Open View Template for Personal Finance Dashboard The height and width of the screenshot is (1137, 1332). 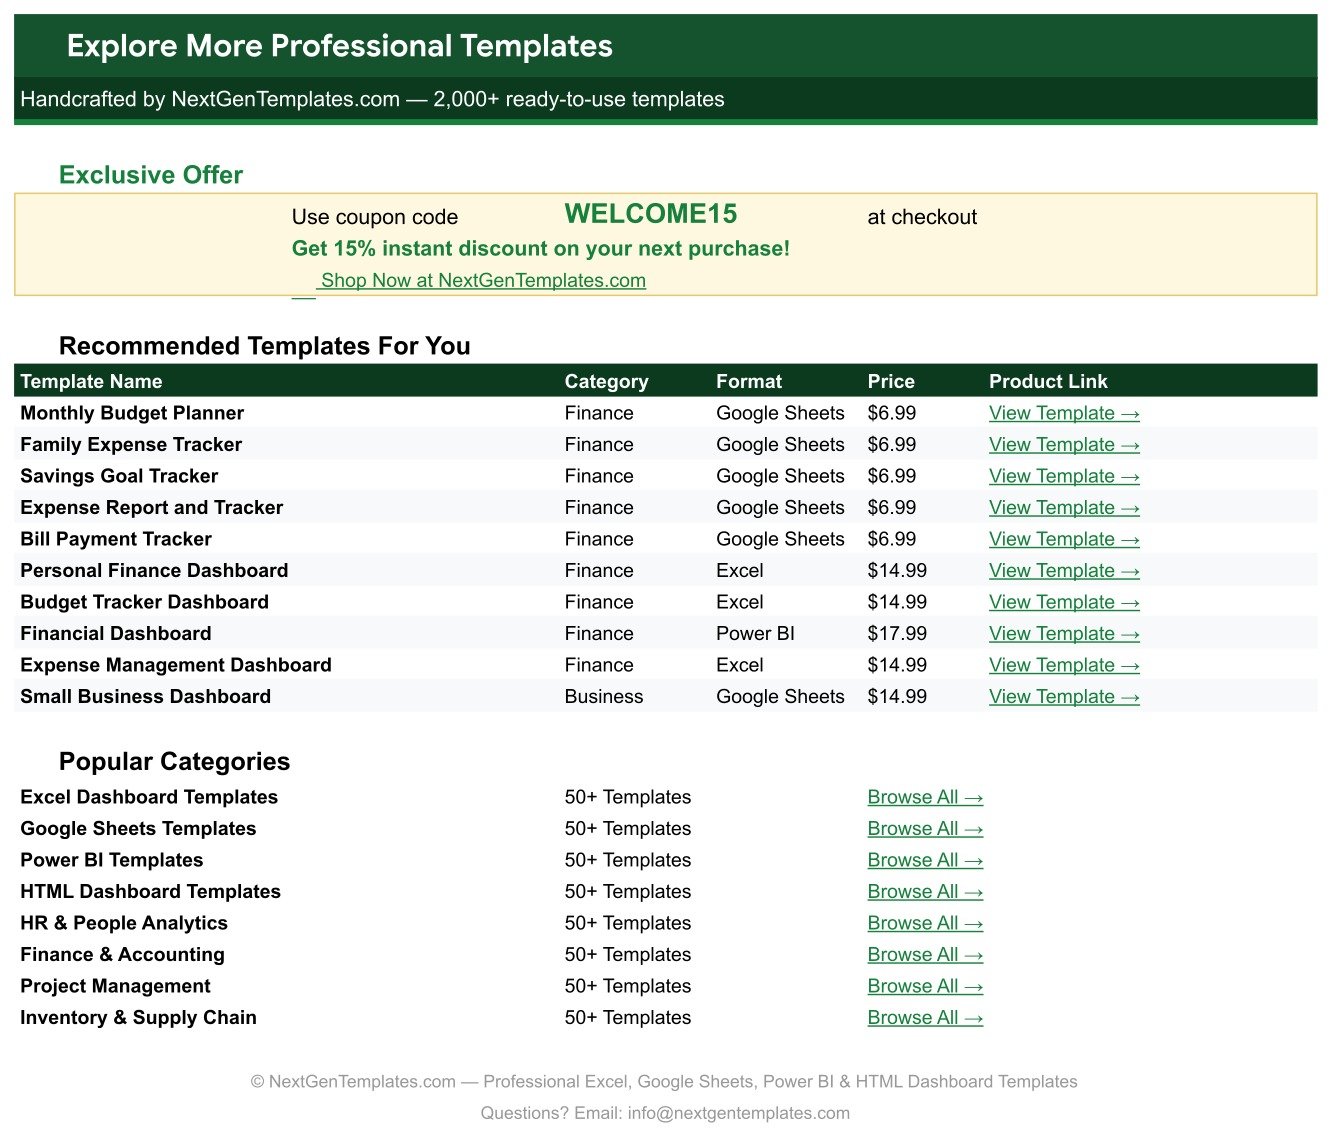click(1064, 571)
